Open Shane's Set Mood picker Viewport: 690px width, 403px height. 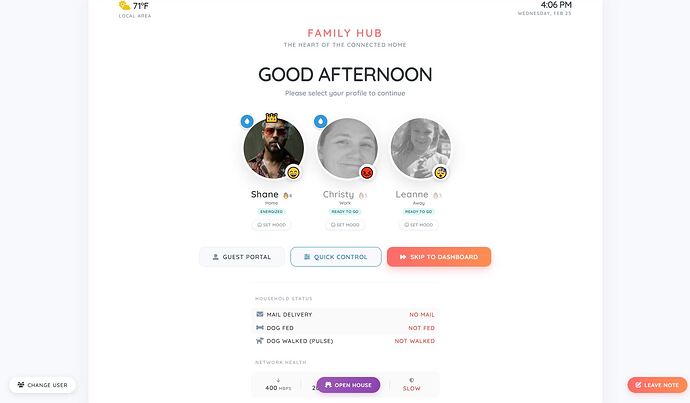coord(271,225)
